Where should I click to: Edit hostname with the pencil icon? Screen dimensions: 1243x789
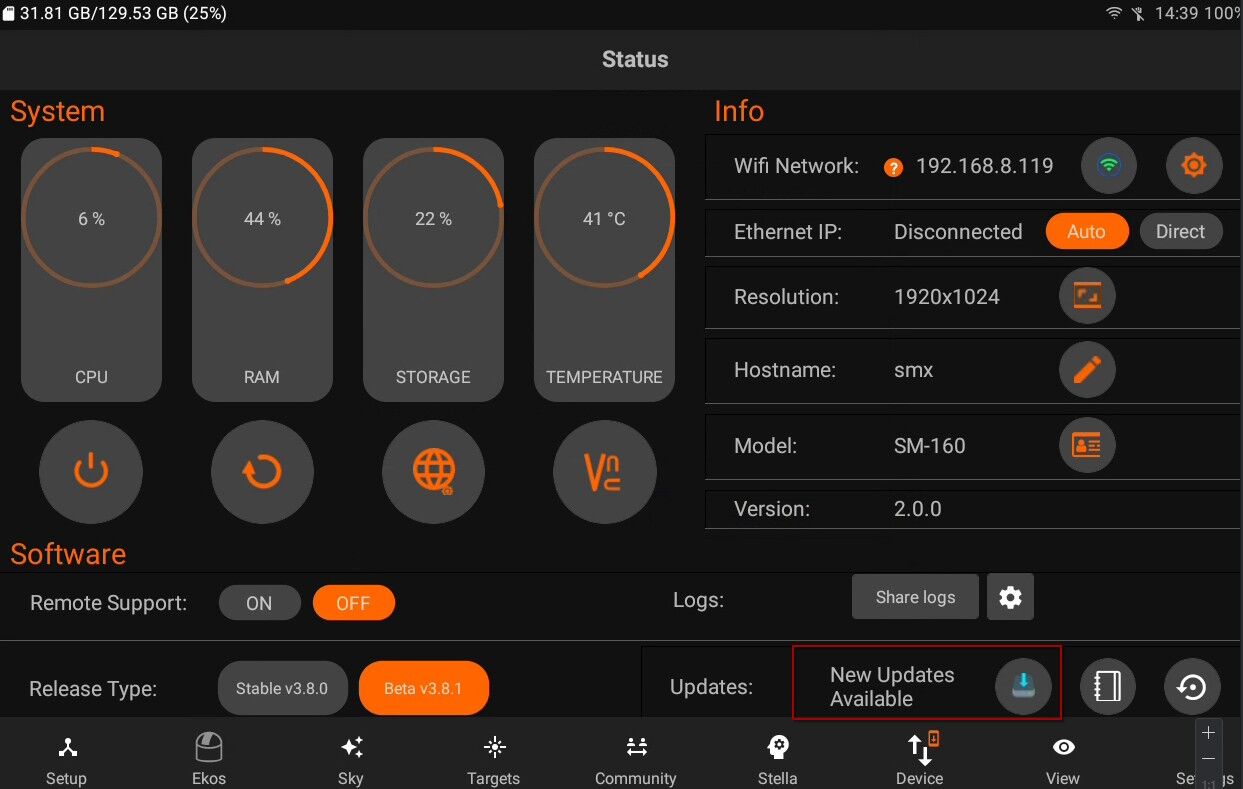click(1087, 369)
